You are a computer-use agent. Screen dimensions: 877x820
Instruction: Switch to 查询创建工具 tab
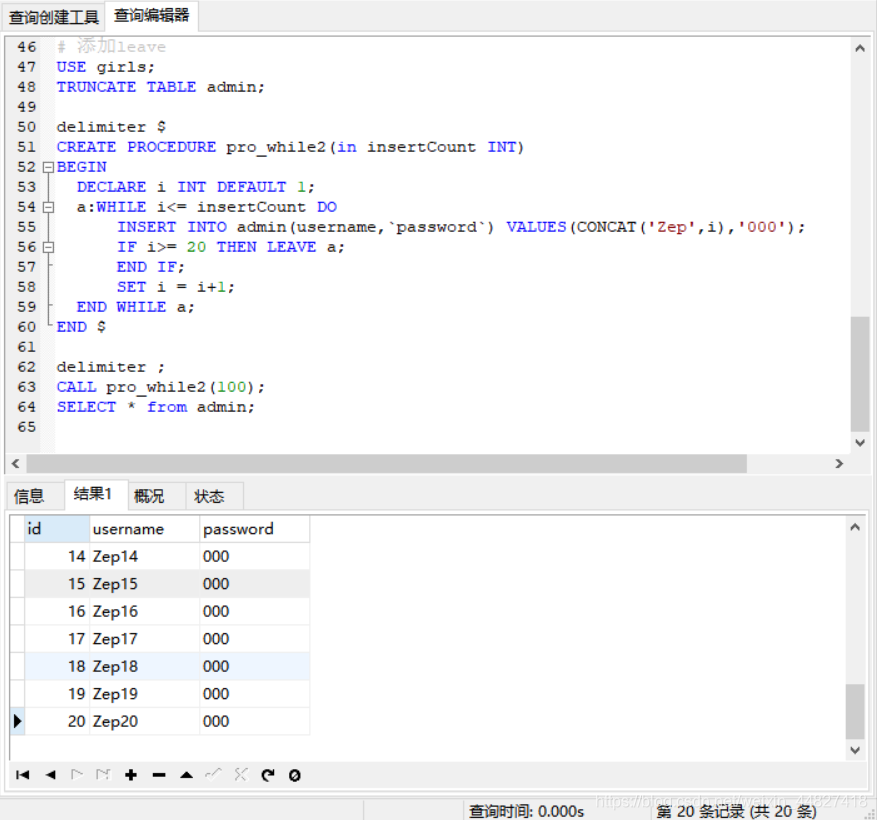click(x=54, y=17)
